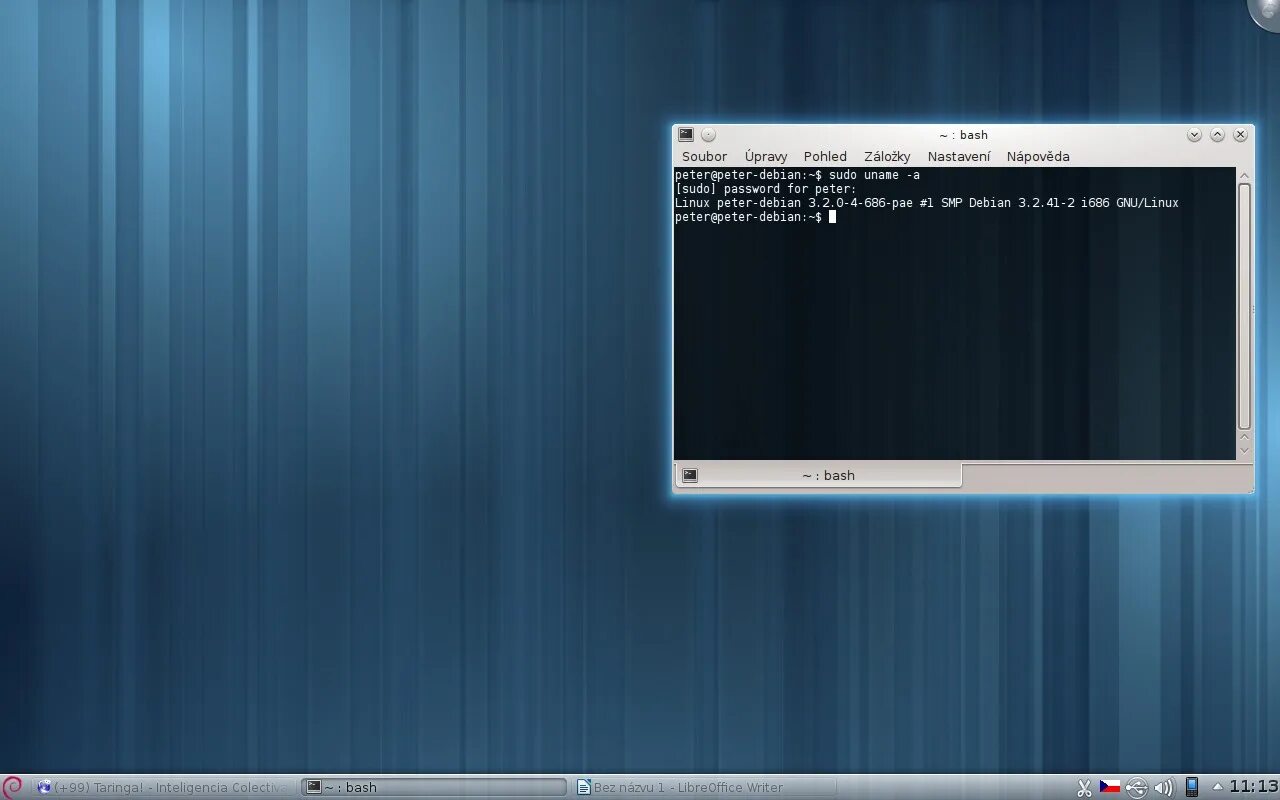Viewport: 1280px width, 800px height.
Task: Click the Czech flag keyboard layout indicator
Action: click(x=1110, y=787)
